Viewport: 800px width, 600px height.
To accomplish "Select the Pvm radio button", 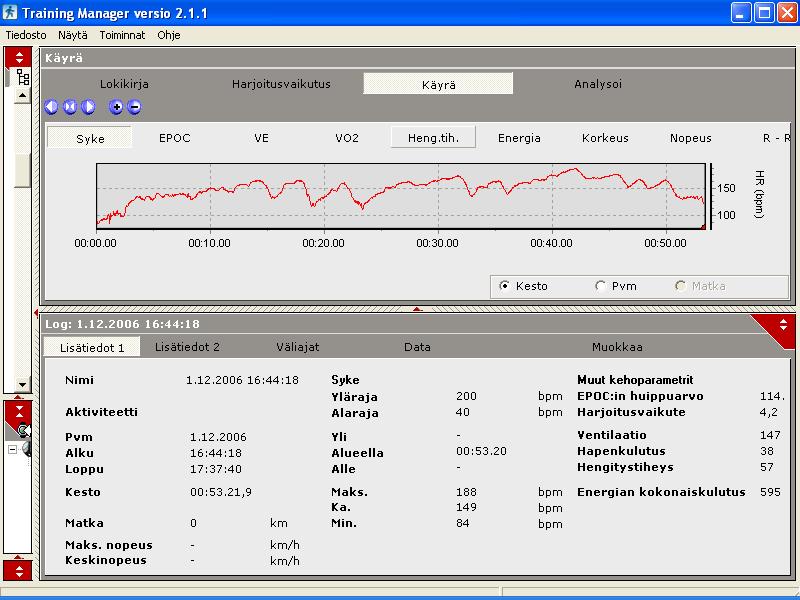I will pos(601,286).
